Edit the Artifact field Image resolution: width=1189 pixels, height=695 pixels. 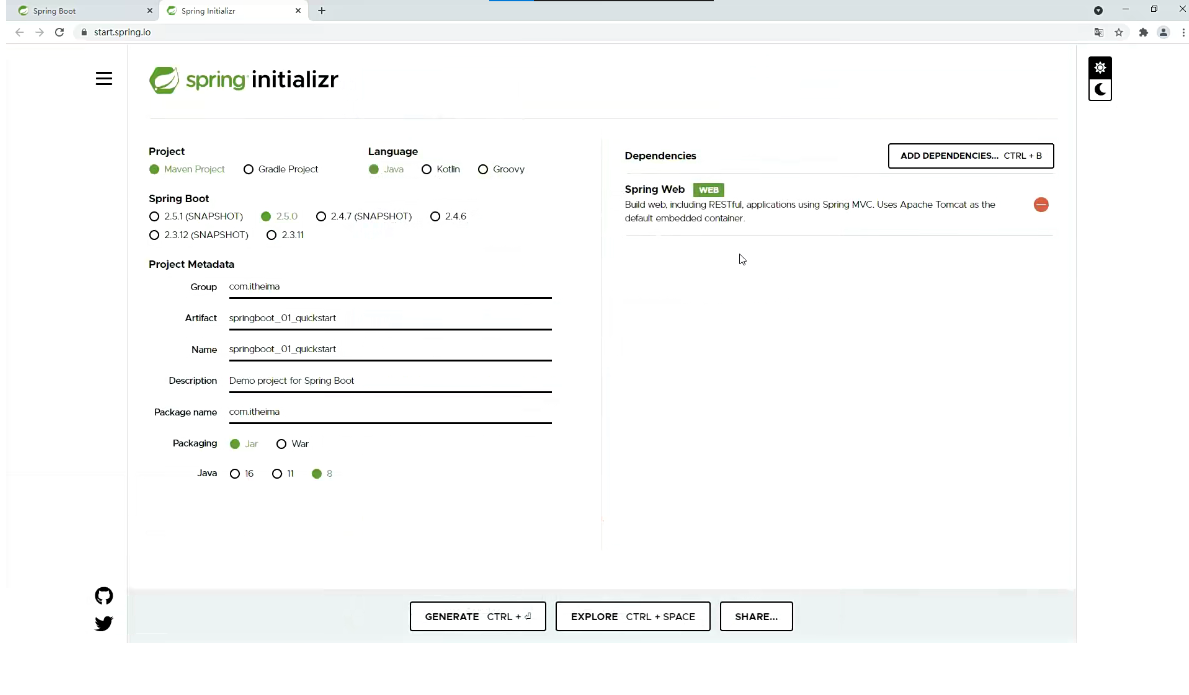391,318
